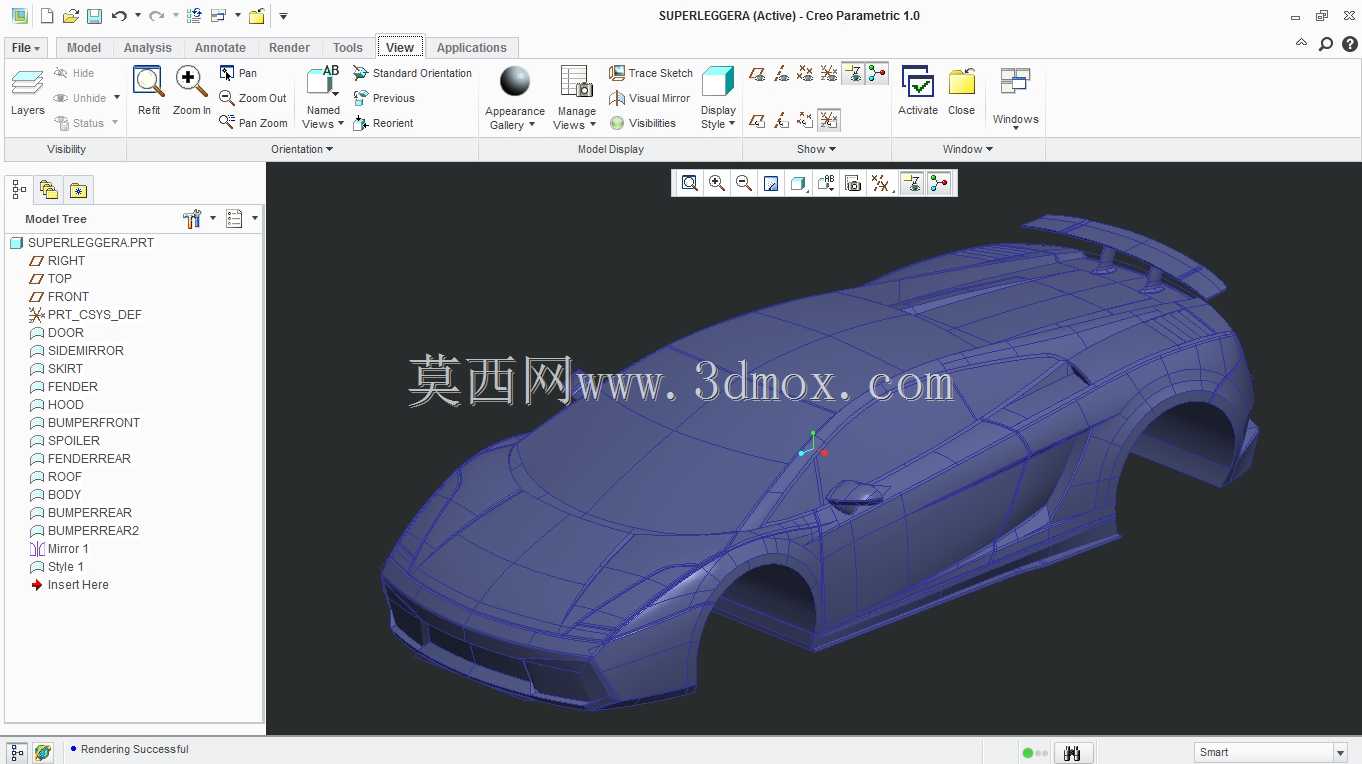Viewport: 1362px width, 764px height.
Task: Open View Manager camera icon in graphics toolbar
Action: [x=853, y=183]
